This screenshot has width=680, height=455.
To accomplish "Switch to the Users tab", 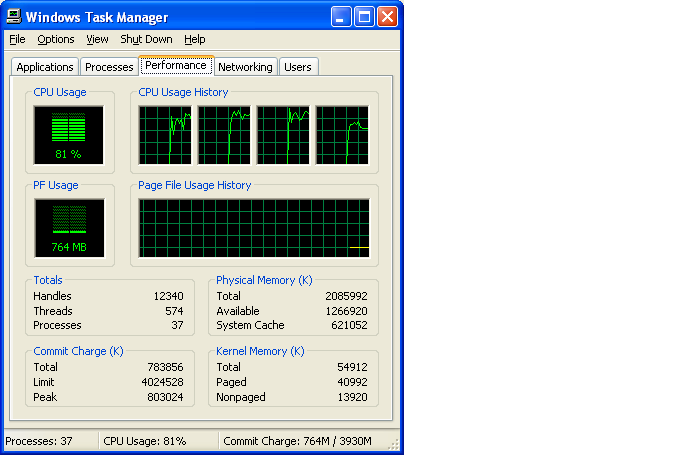I will [298, 67].
